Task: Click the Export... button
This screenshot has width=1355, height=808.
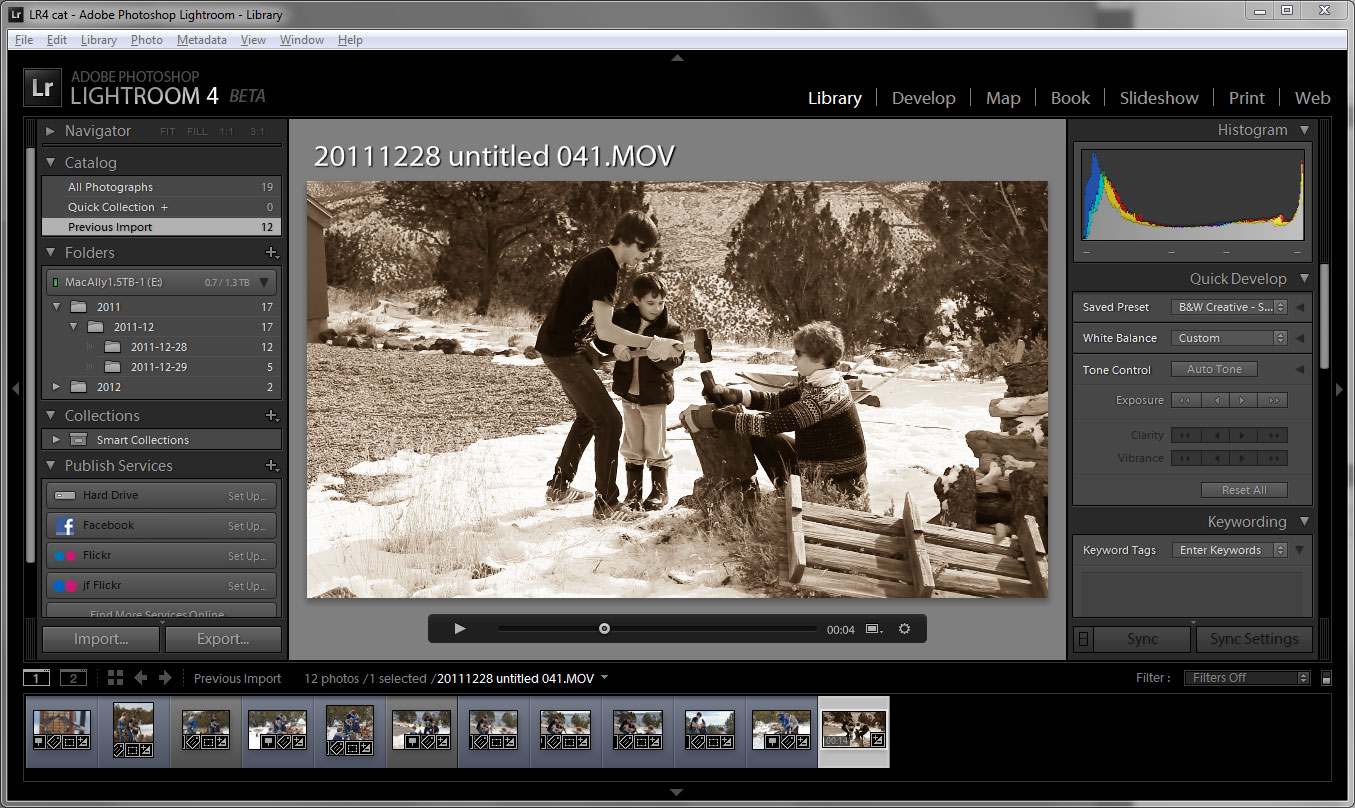Action: coord(223,639)
